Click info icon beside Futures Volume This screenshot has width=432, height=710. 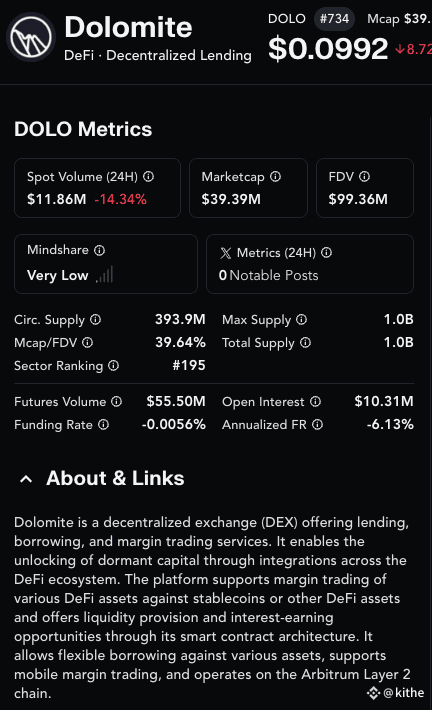point(116,402)
